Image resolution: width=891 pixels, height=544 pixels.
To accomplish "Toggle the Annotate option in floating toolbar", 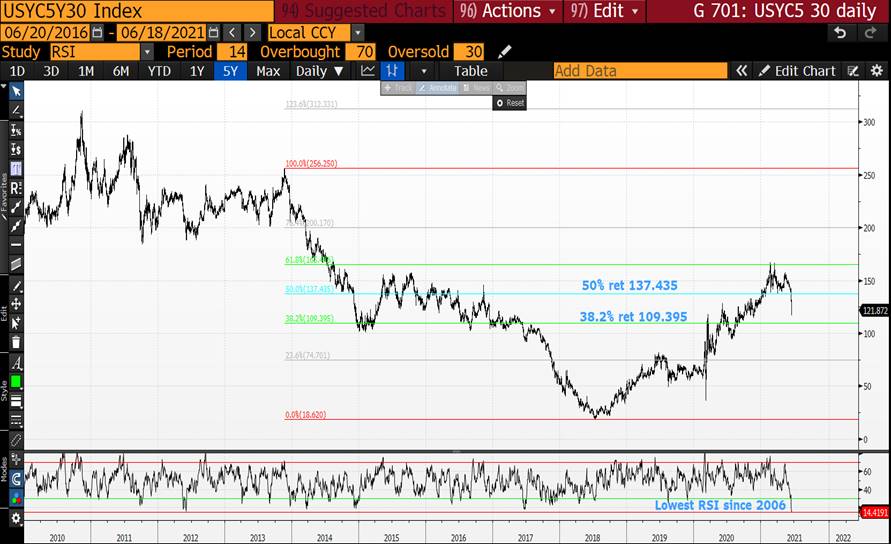I will 434,88.
